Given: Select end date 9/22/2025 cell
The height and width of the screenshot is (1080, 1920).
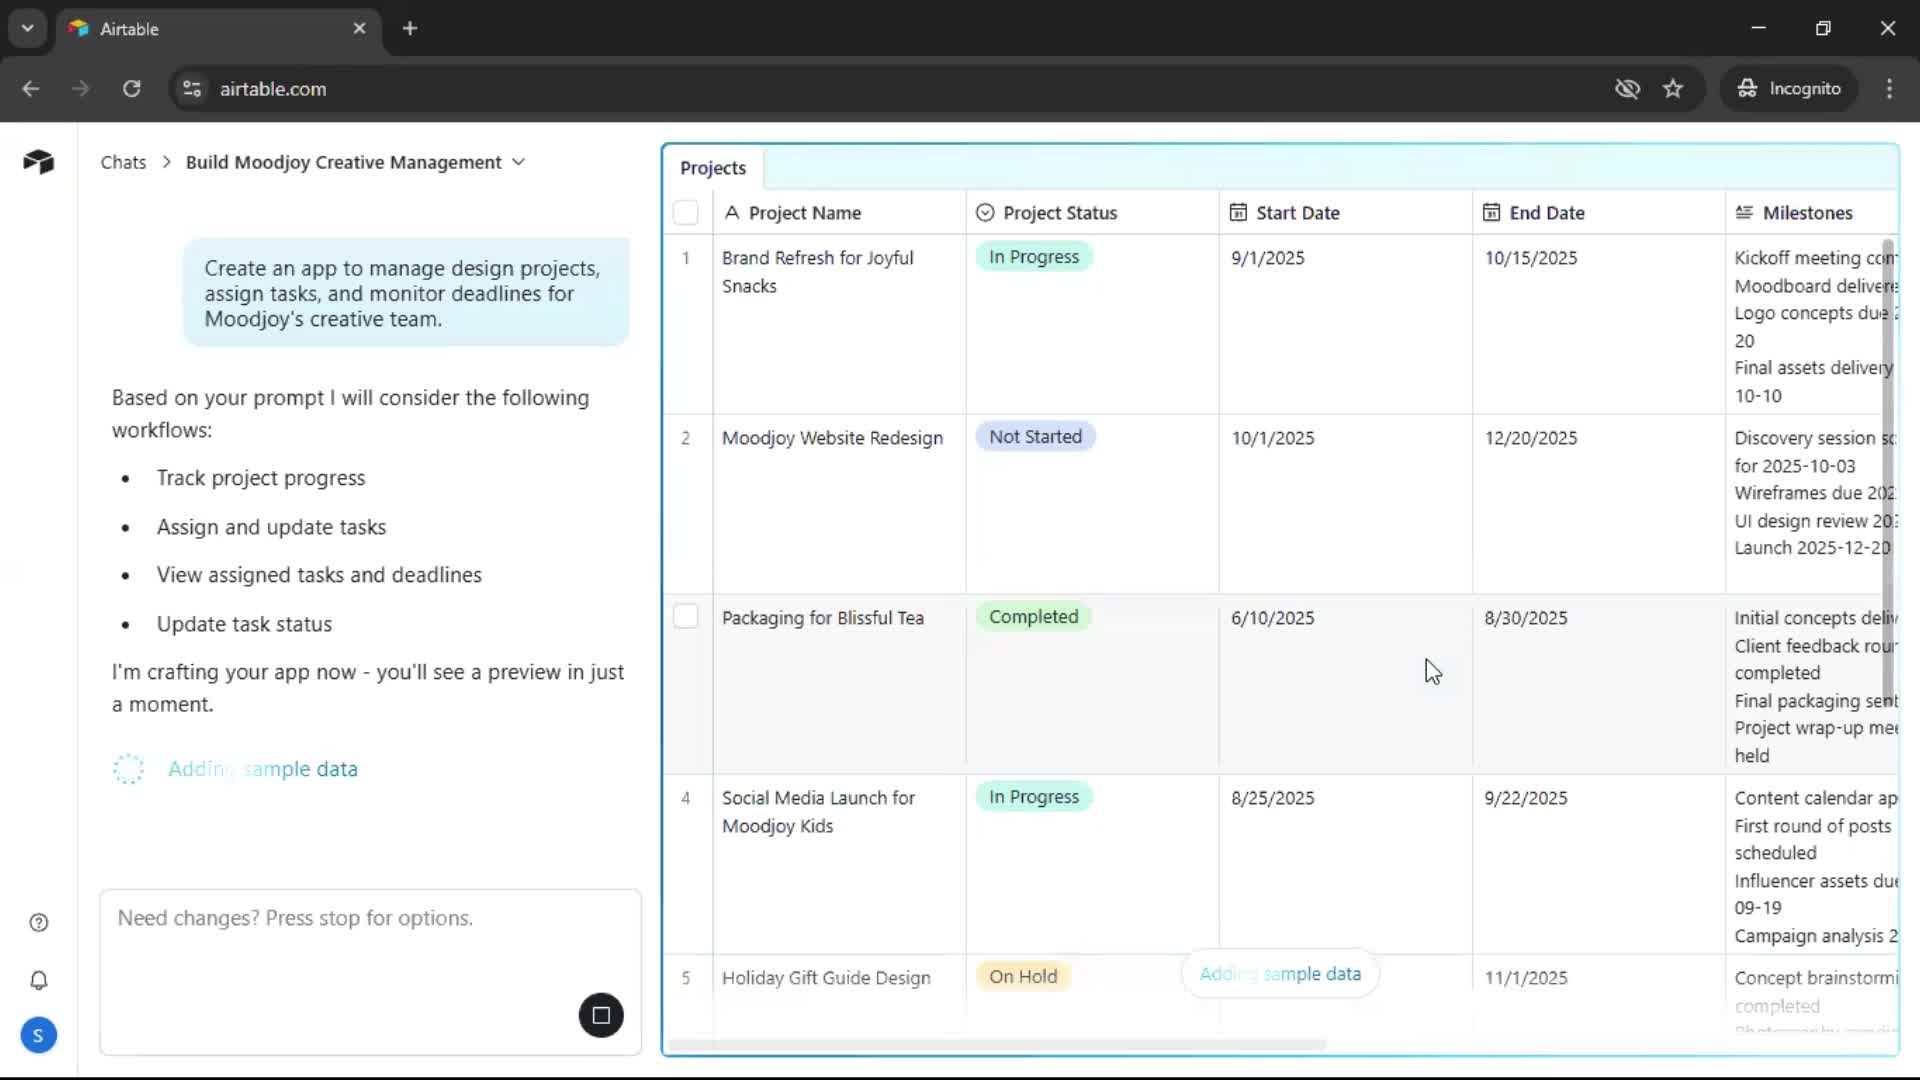Looking at the screenshot, I should [1599, 865].
